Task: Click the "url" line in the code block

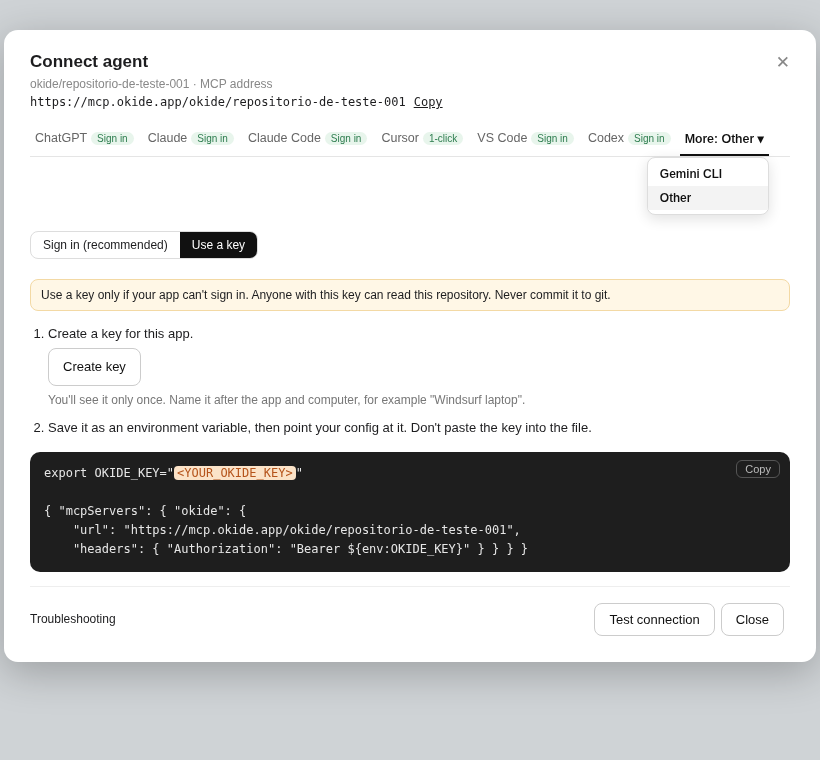Action: [x=297, y=530]
